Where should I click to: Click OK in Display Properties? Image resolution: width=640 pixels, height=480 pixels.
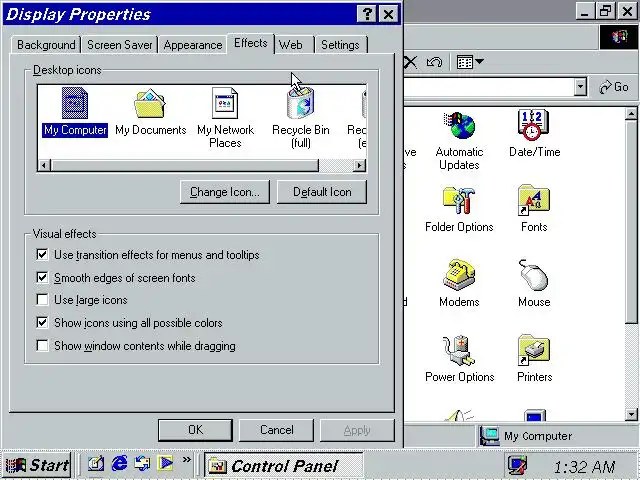coord(196,430)
